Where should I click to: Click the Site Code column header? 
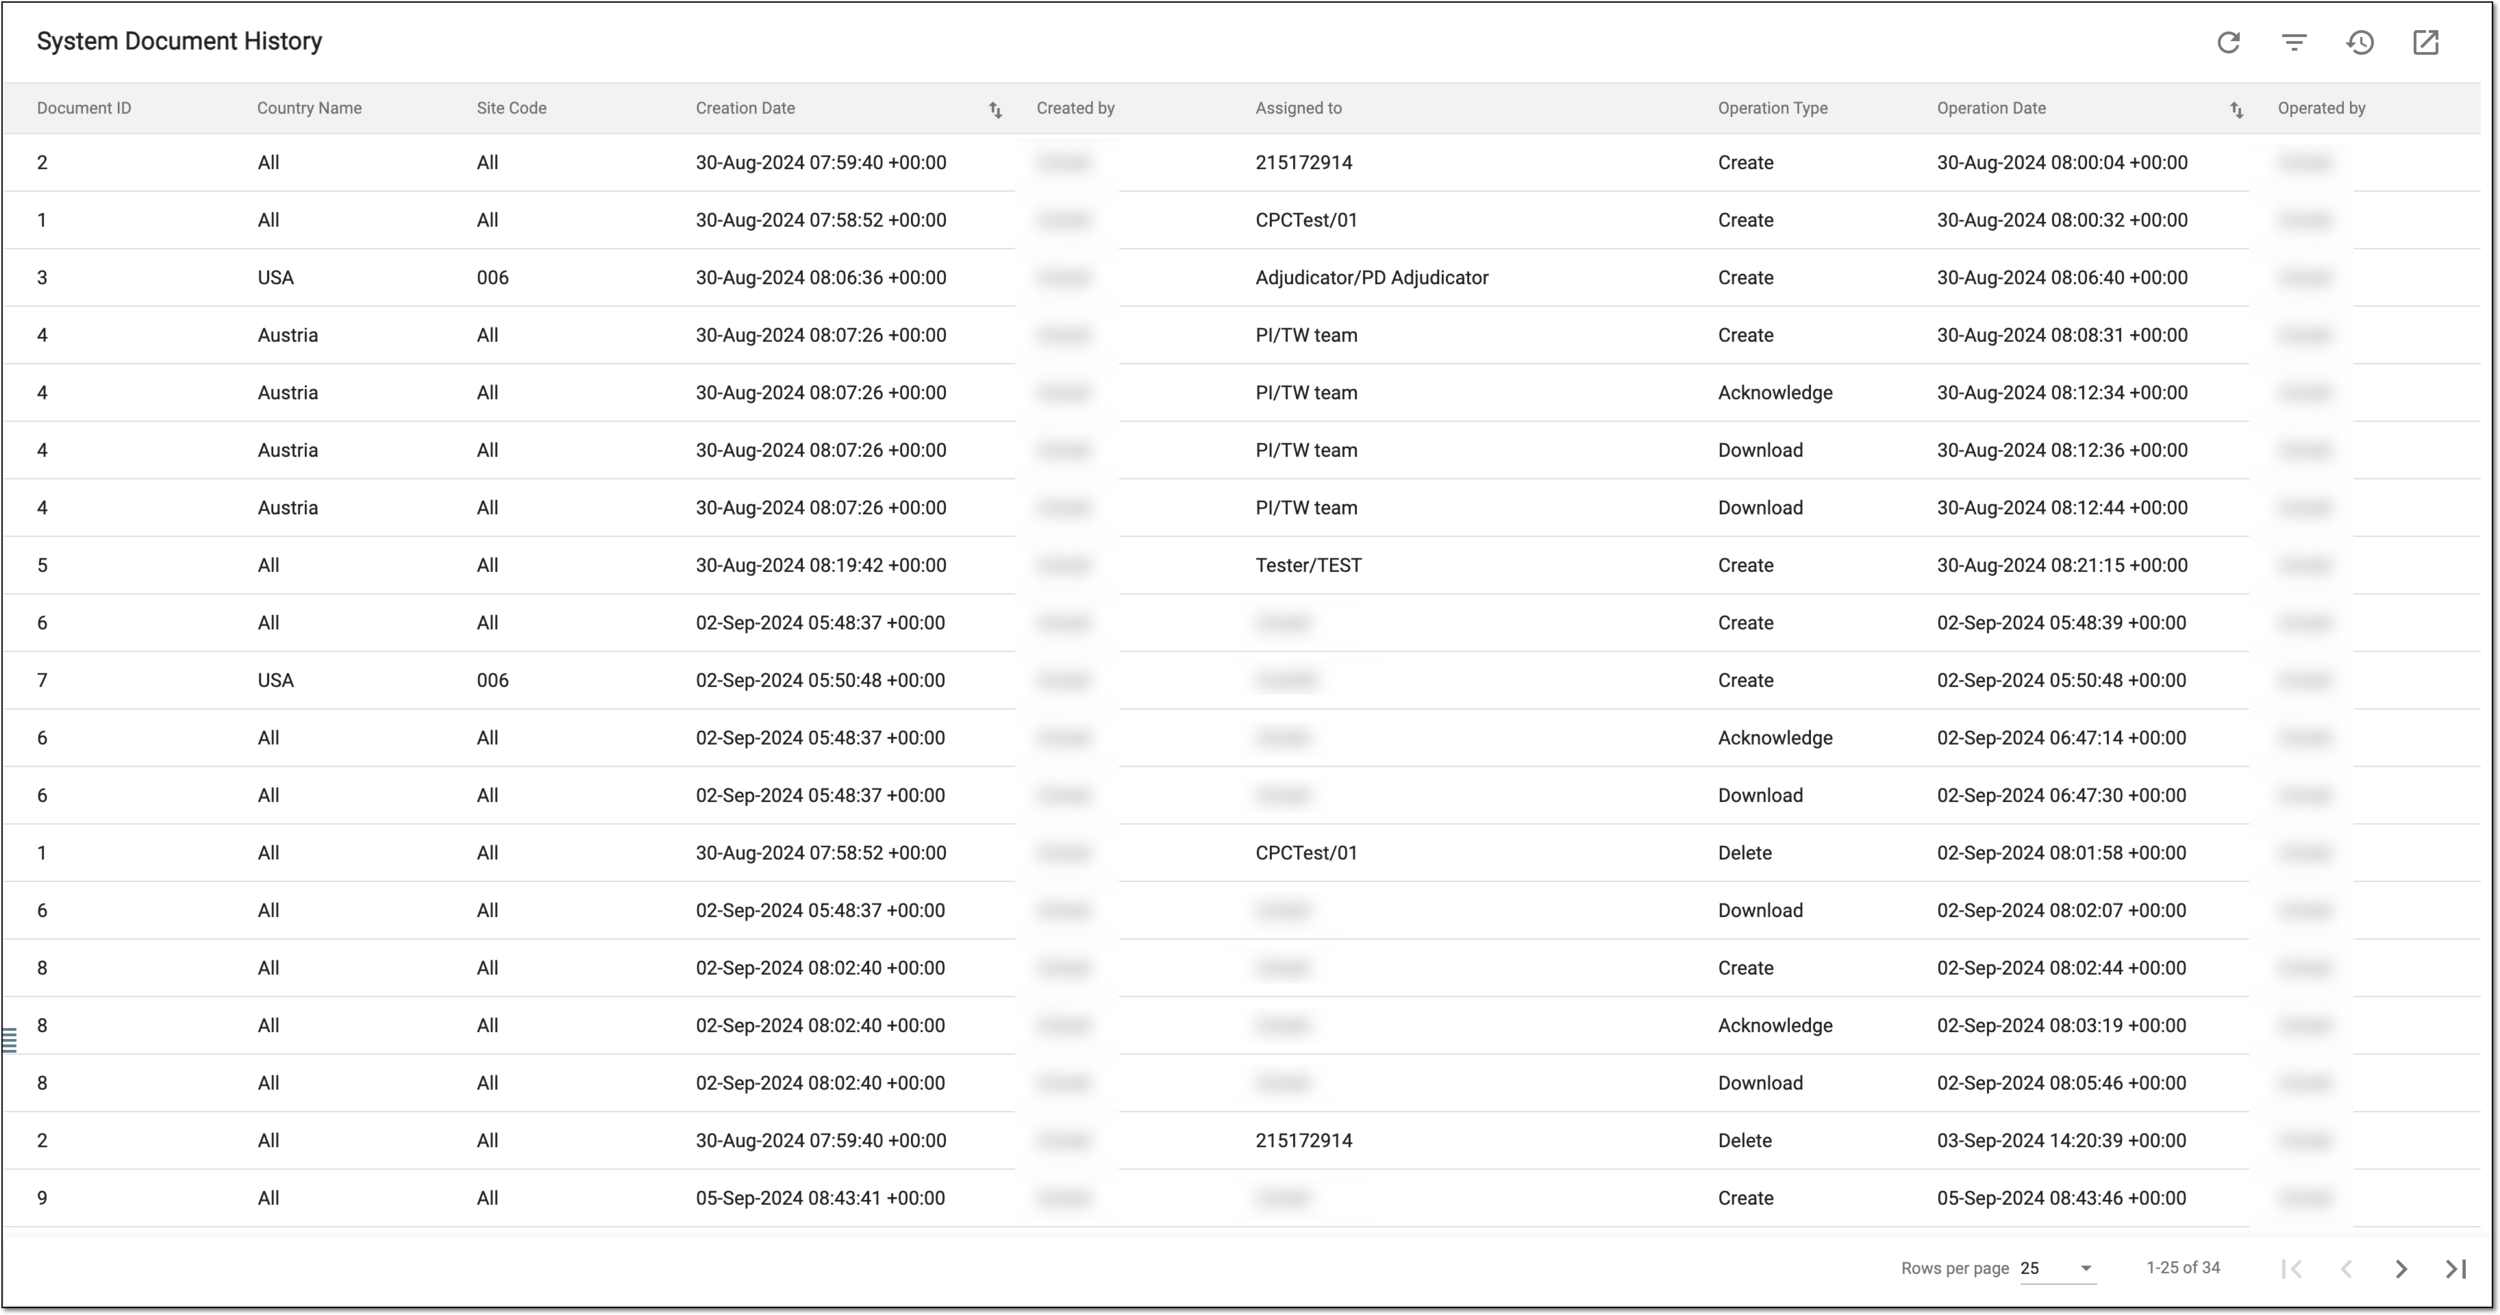(511, 108)
